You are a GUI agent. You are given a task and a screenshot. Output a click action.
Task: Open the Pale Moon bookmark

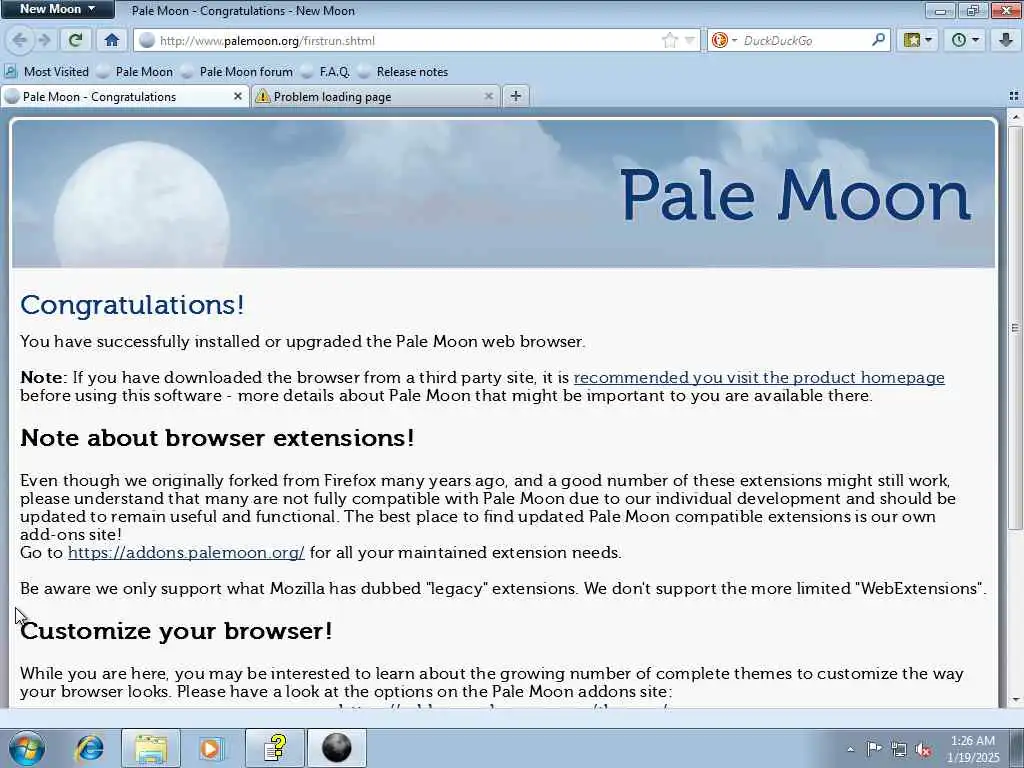[135, 72]
